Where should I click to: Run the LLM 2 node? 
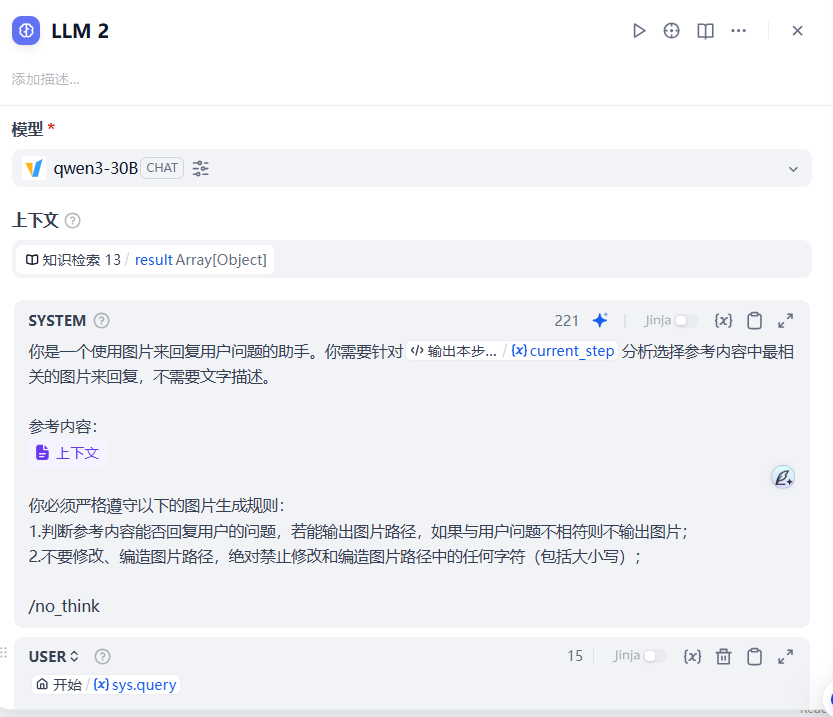click(639, 31)
